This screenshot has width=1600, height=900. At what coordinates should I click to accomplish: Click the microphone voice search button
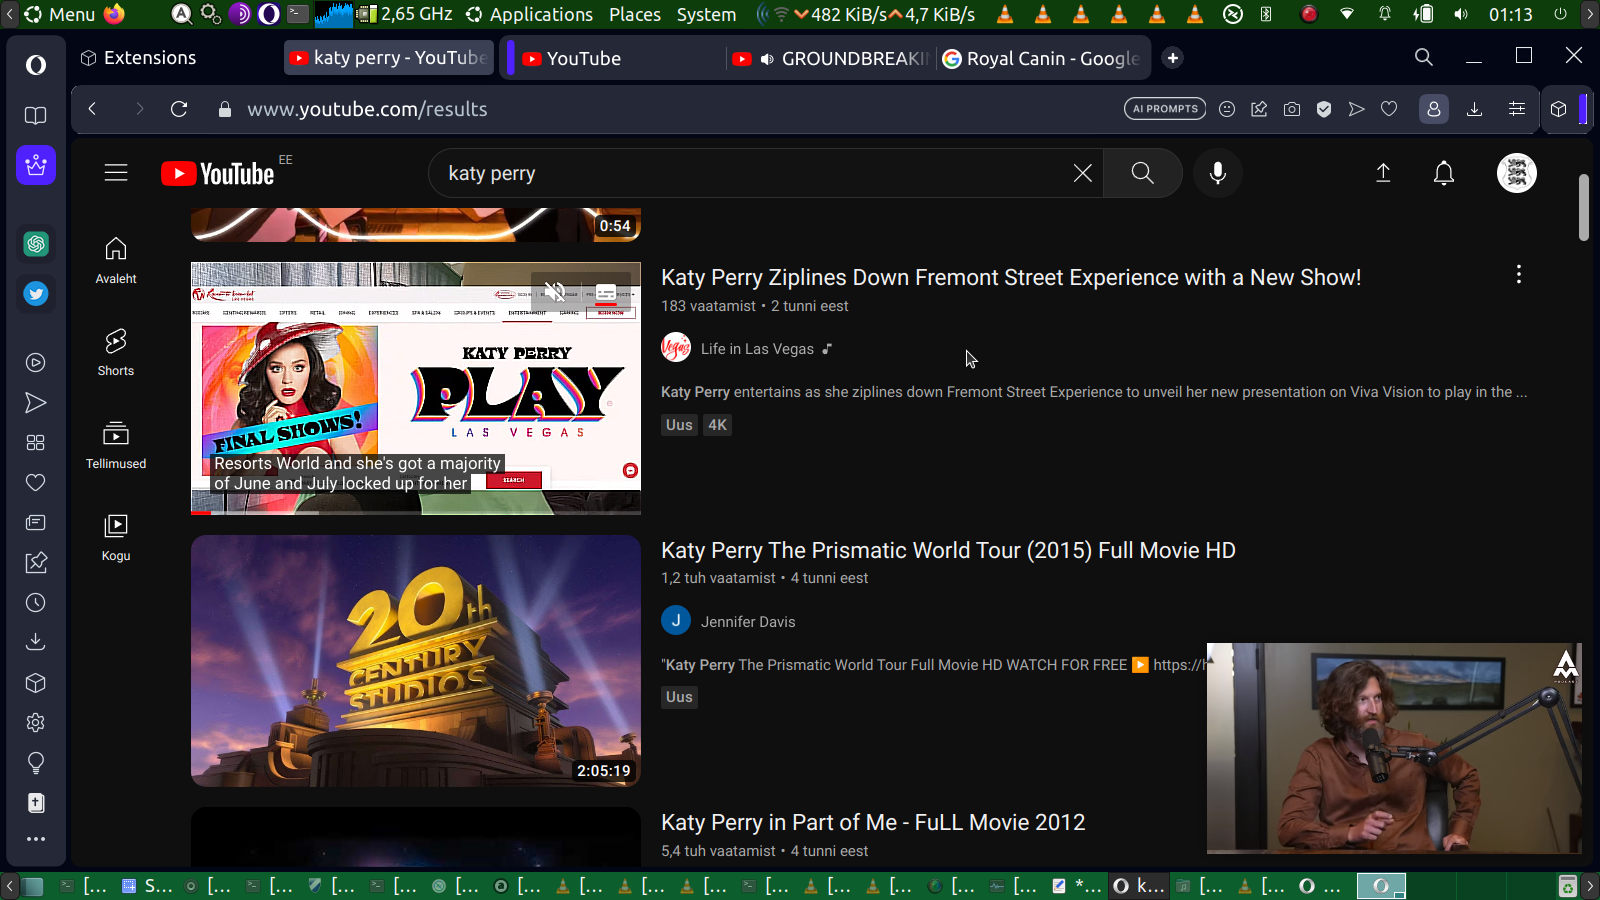click(x=1217, y=173)
